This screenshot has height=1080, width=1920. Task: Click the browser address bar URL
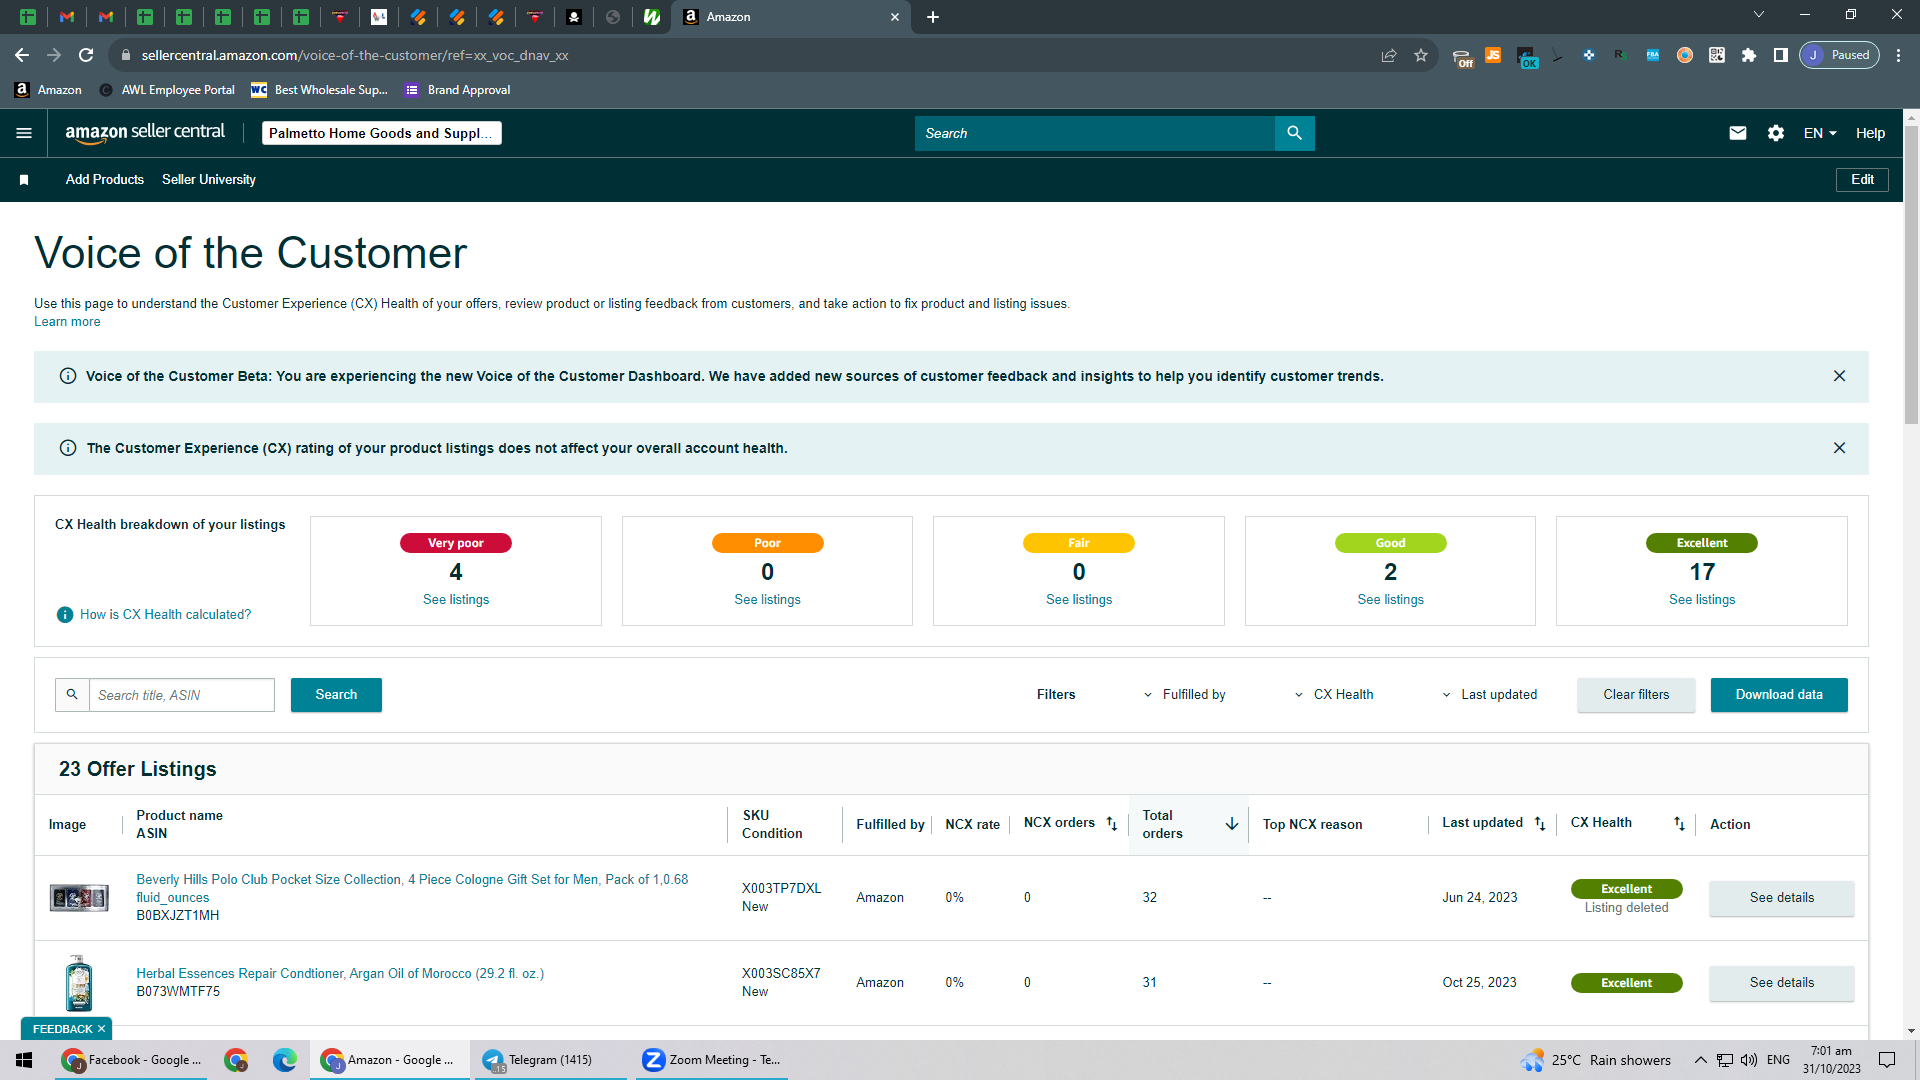(355, 55)
